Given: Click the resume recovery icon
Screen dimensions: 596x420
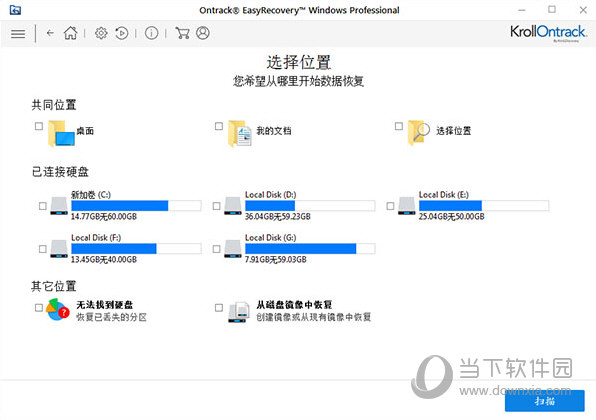Looking at the screenshot, I should tap(122, 33).
